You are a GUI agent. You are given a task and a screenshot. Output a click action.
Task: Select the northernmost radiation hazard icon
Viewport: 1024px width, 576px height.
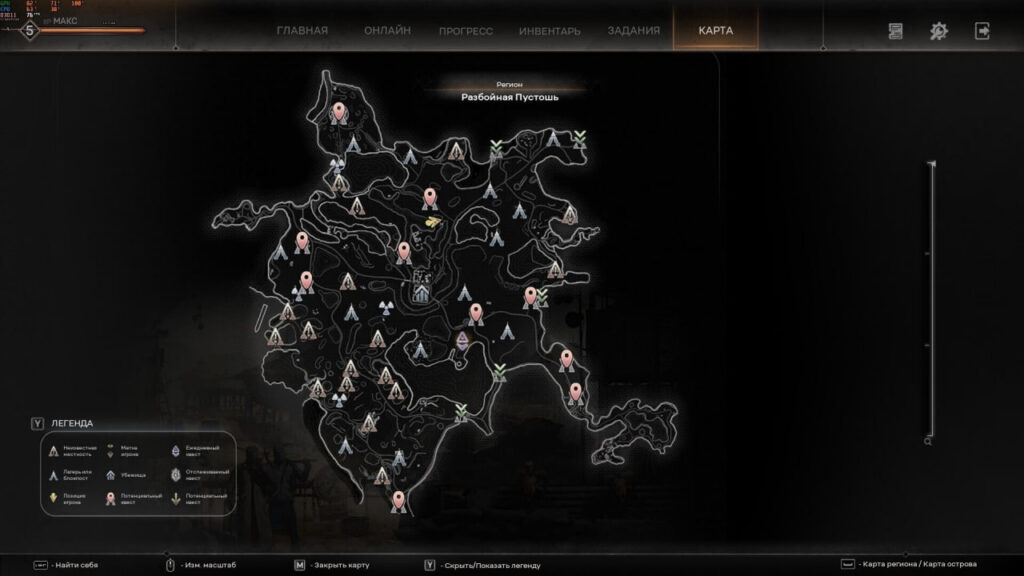pyautogui.click(x=336, y=165)
